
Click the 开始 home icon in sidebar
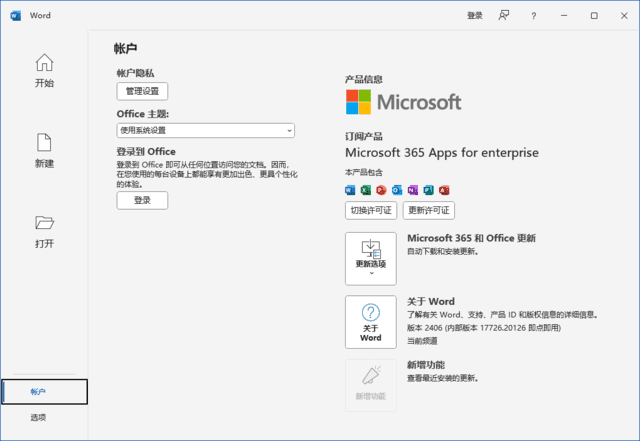pos(44,63)
